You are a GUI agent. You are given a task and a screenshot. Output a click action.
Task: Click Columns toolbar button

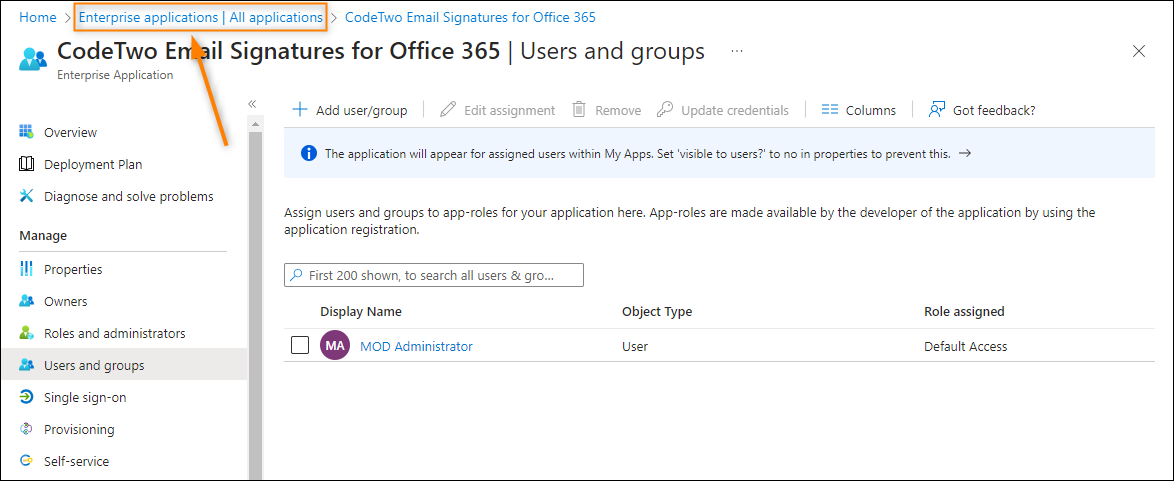tap(859, 109)
